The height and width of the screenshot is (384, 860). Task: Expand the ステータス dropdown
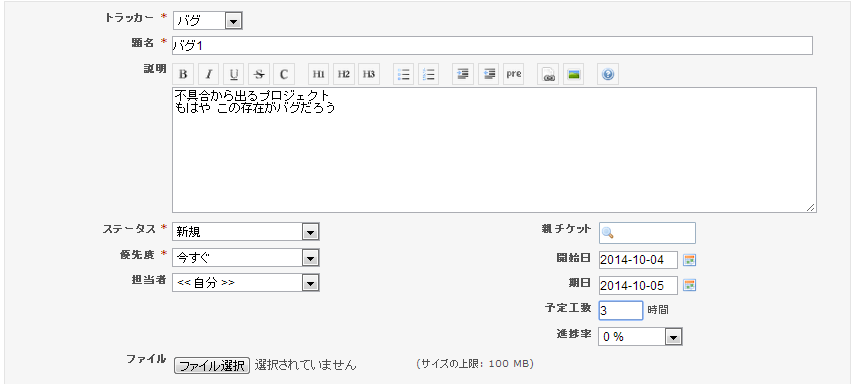click(x=246, y=231)
